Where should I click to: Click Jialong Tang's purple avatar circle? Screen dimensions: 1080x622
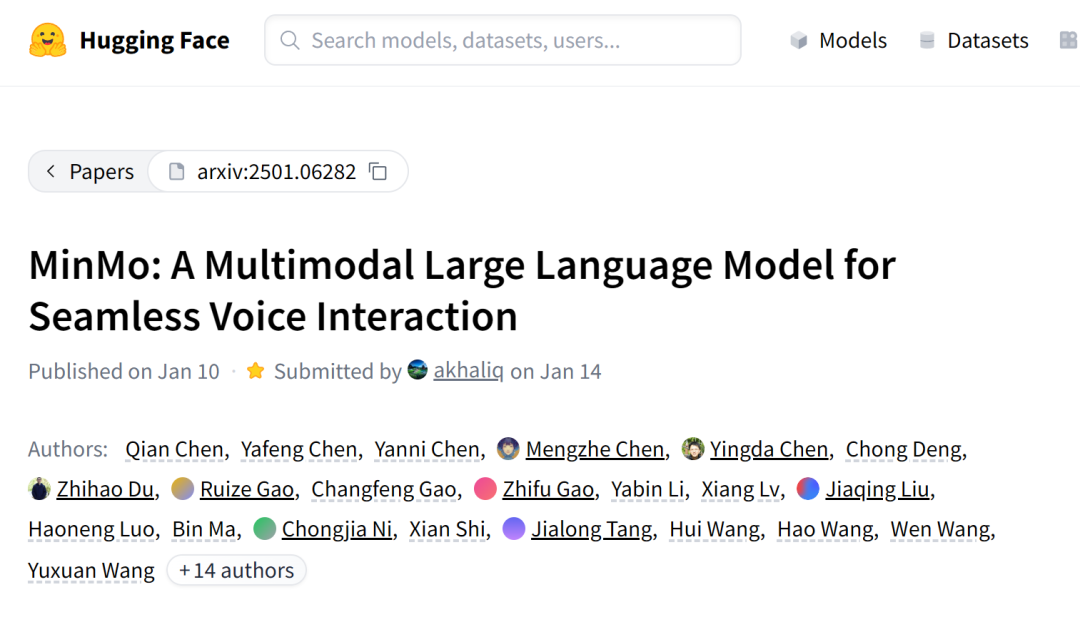pyautogui.click(x=514, y=528)
